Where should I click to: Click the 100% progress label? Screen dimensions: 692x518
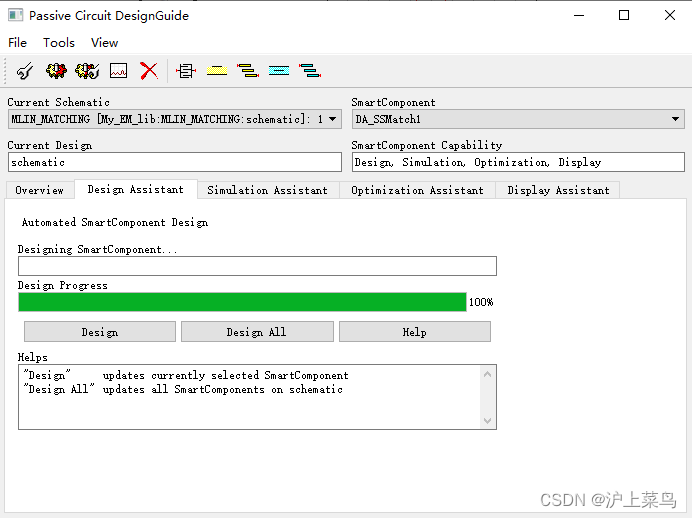tap(481, 302)
